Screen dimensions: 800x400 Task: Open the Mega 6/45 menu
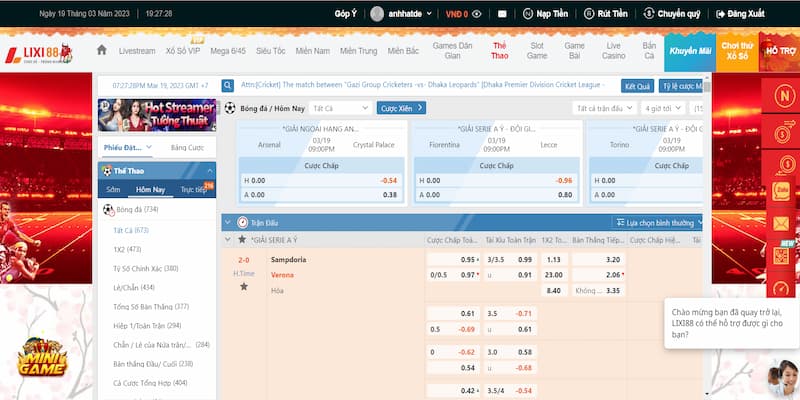[x=228, y=51]
